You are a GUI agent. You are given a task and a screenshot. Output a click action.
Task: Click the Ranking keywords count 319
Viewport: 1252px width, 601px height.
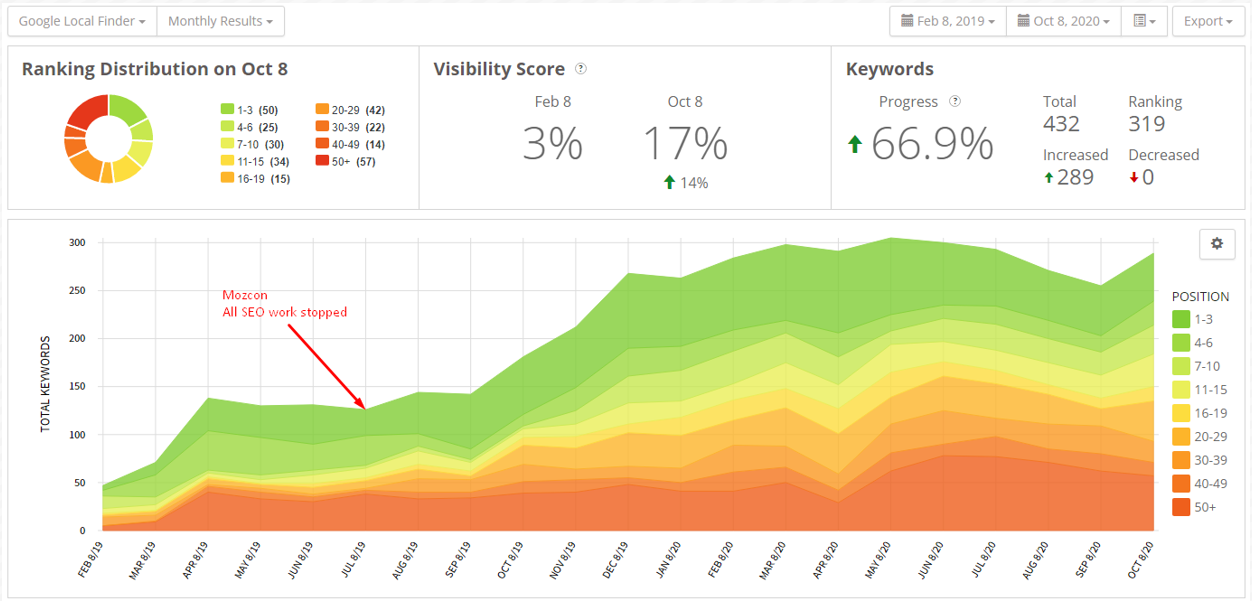pyautogui.click(x=1146, y=124)
